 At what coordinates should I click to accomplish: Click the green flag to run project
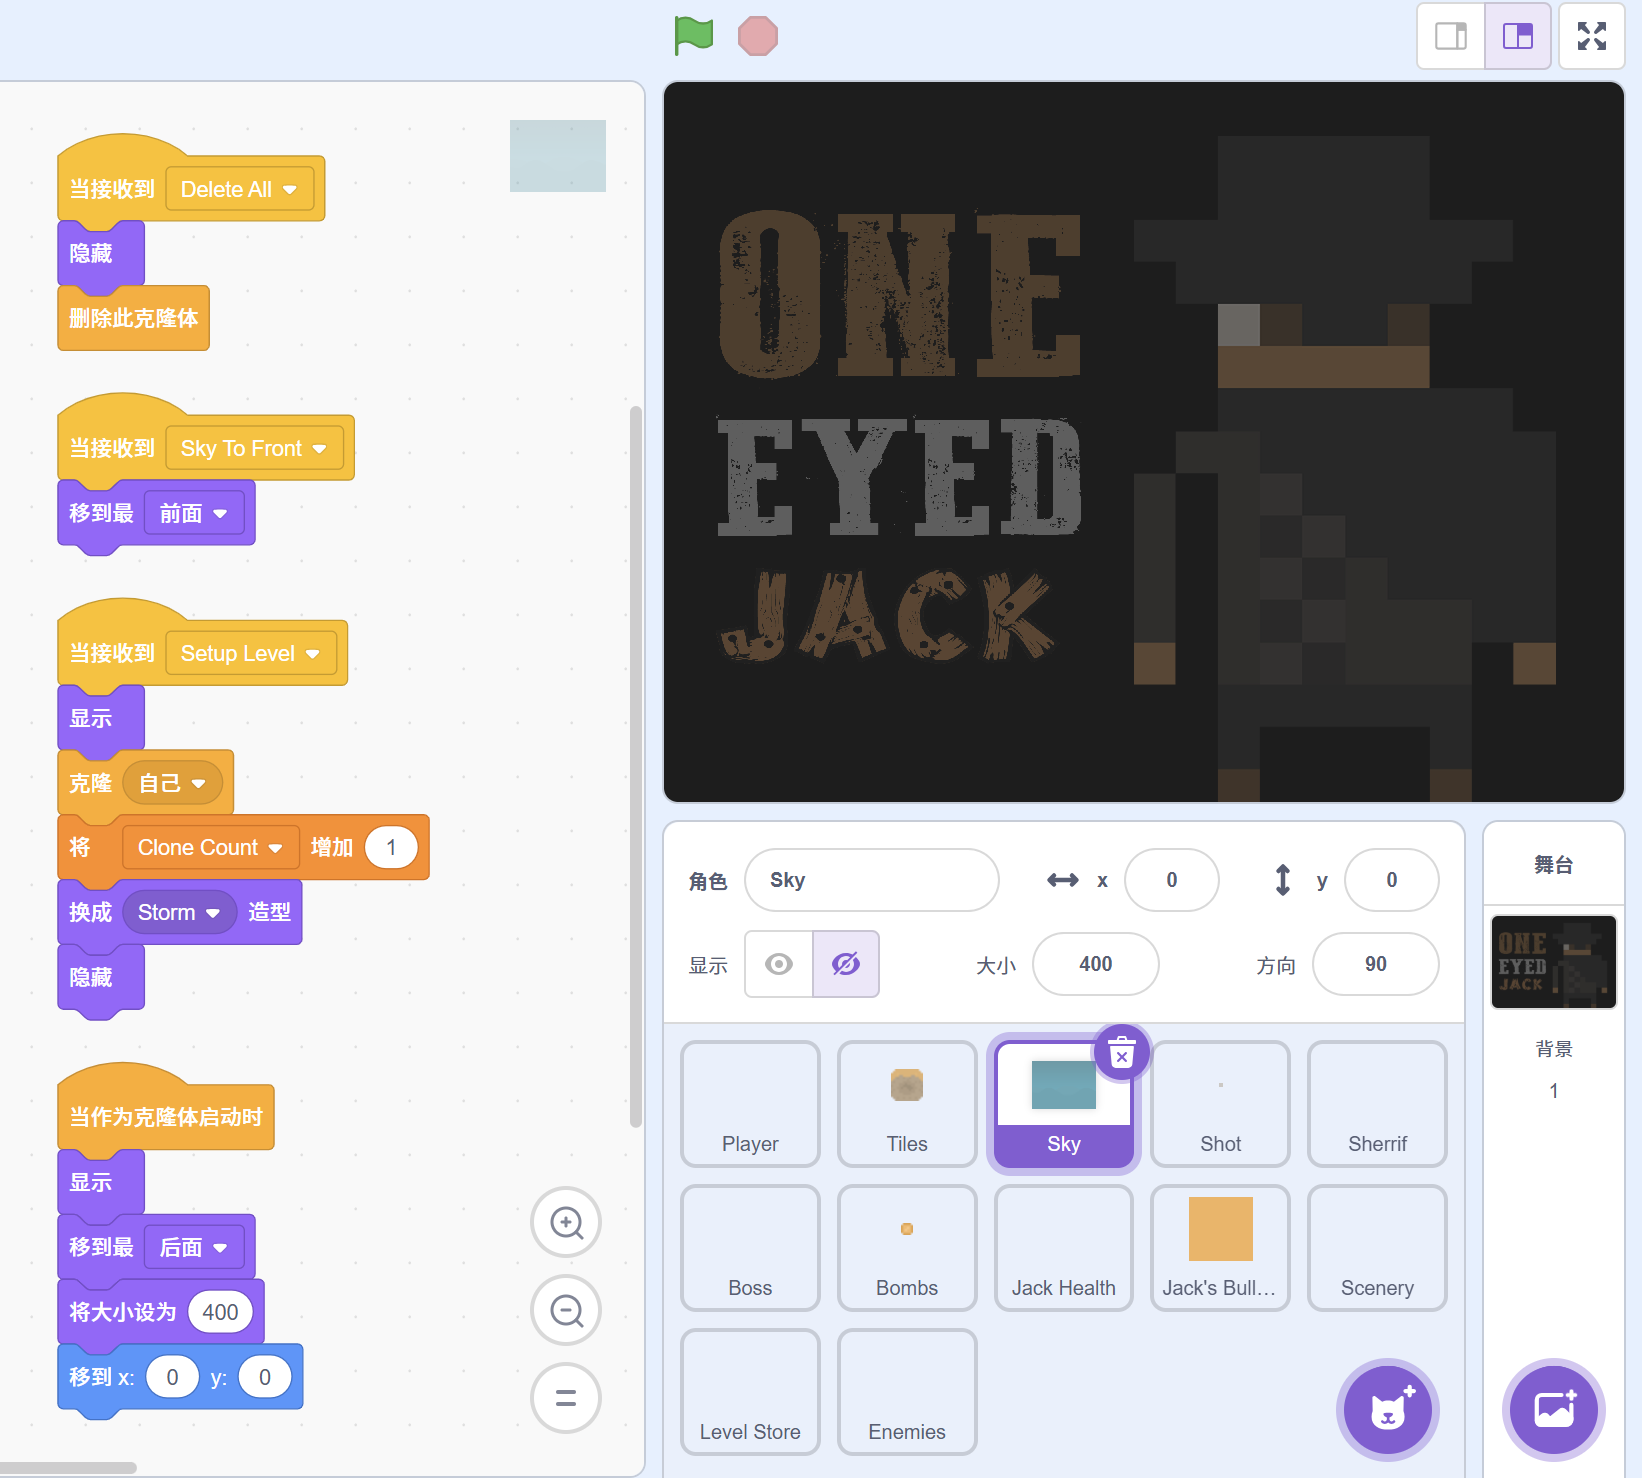(x=693, y=36)
